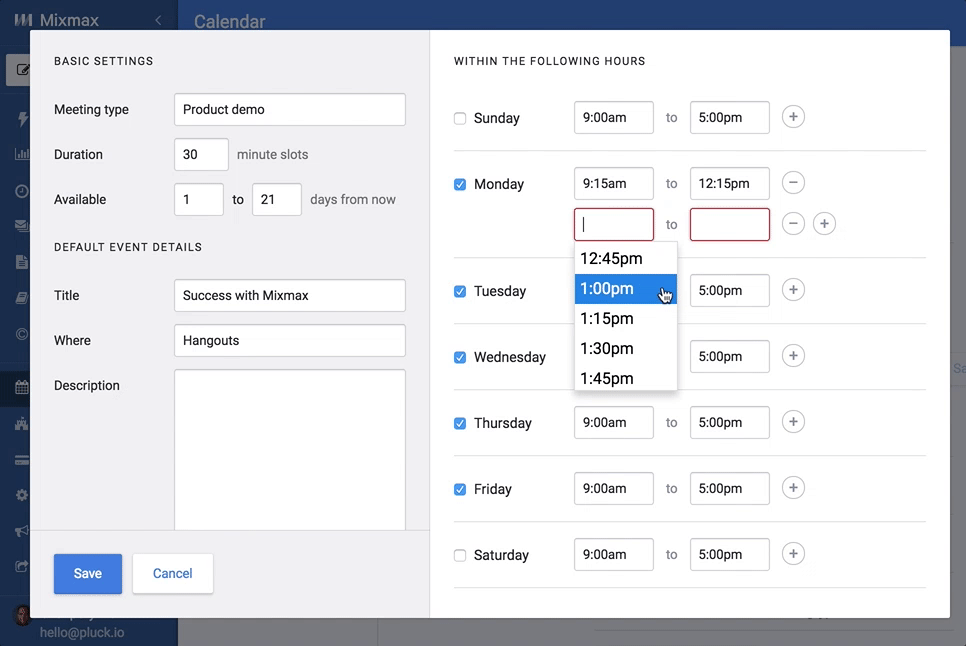Viewport: 966px width, 646px height.
Task: Choose 12:45pm in the dropdown list
Action: 625,259
